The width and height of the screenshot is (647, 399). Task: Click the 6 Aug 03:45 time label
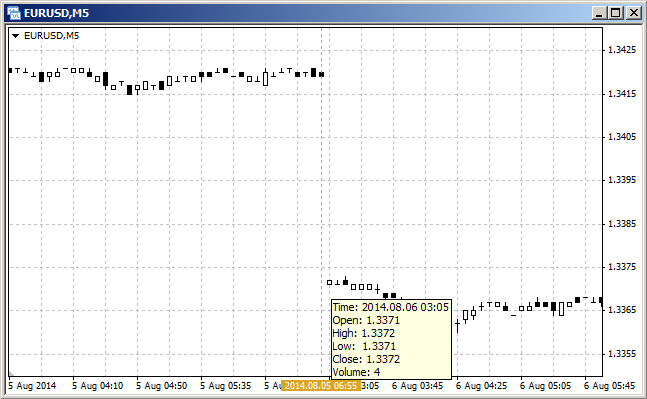pyautogui.click(x=417, y=386)
